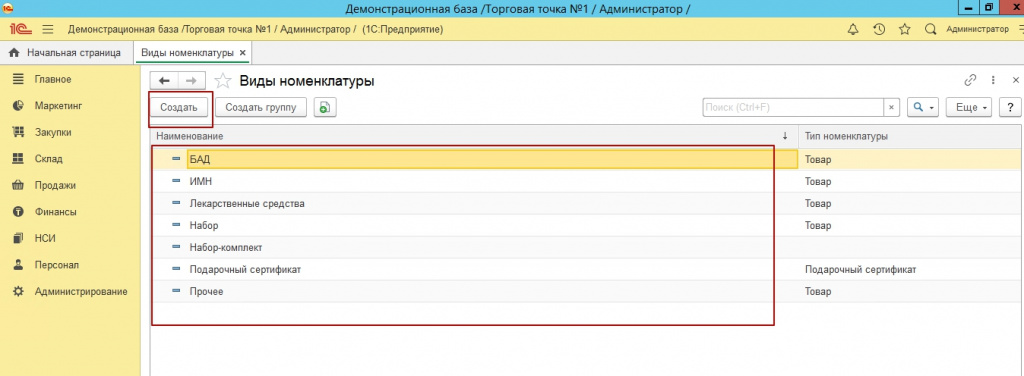Image resolution: width=1024 pixels, height=376 pixels.
Task: Open the history clock icon
Action: pyautogui.click(x=879, y=29)
